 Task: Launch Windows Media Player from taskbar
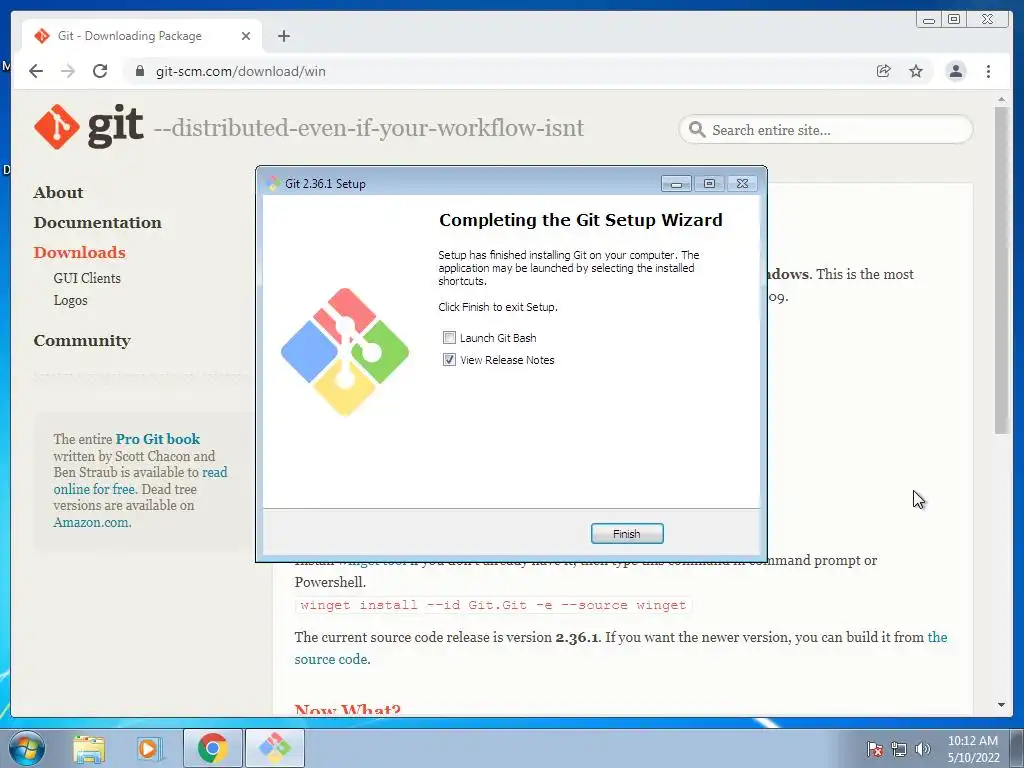click(x=150, y=748)
